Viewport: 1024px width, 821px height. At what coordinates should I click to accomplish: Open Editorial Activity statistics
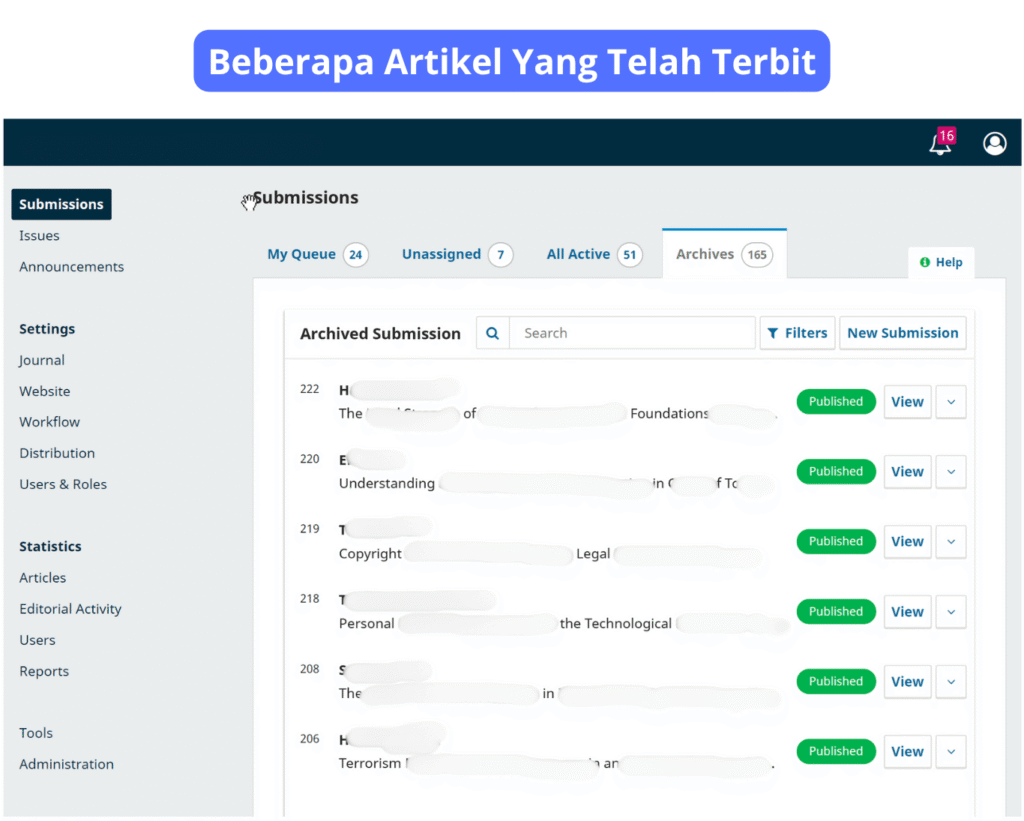click(70, 609)
